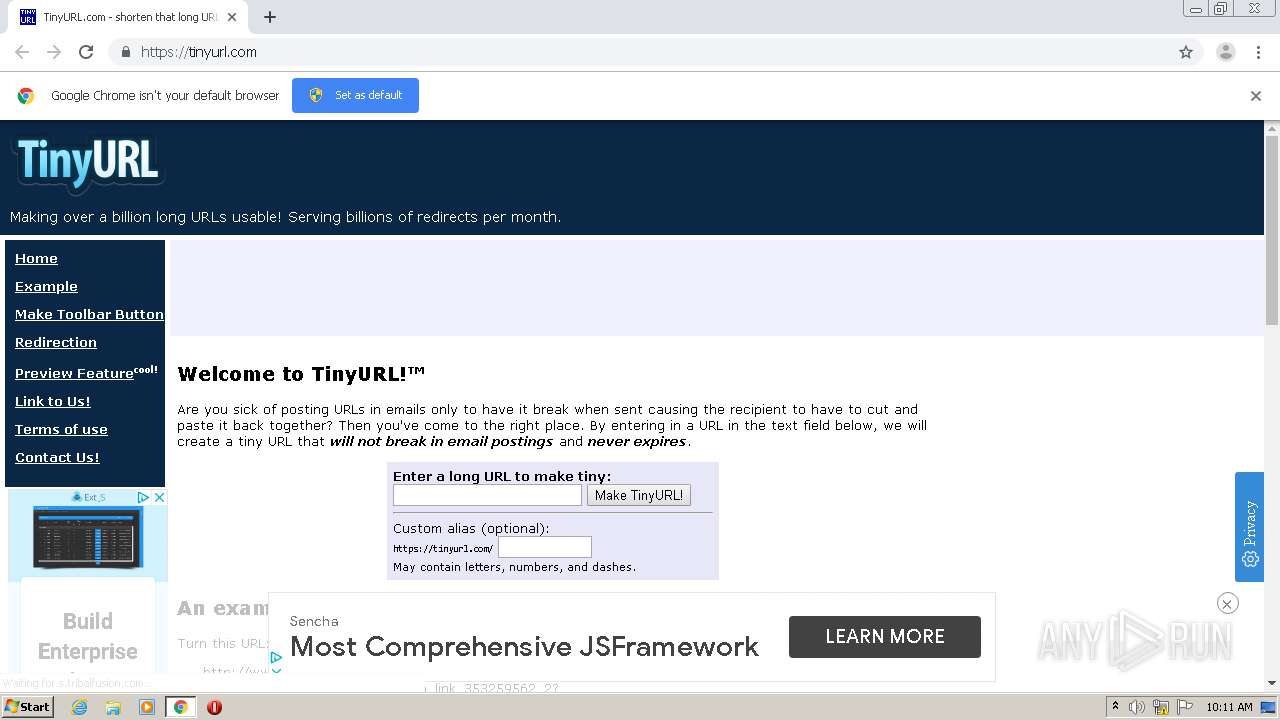Click the volume speaker tray icon
The height and width of the screenshot is (720, 1280).
[x=1137, y=707]
